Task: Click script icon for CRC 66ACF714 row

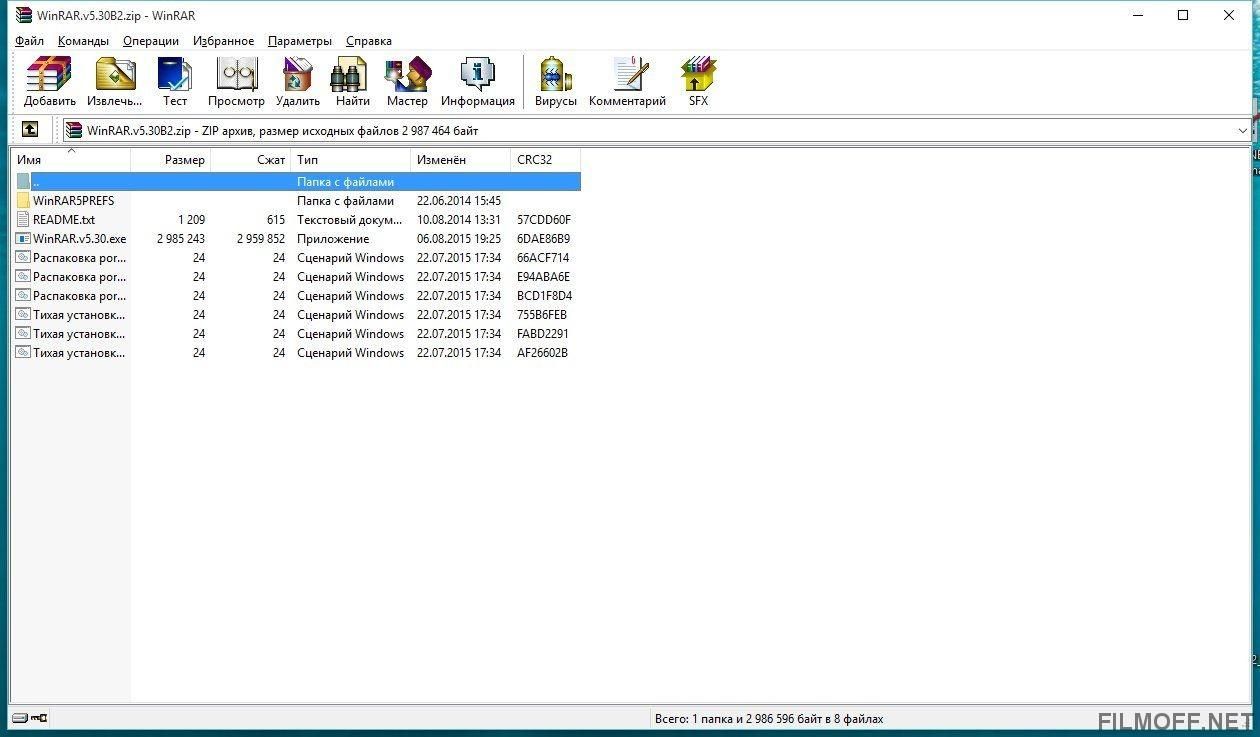Action: click(x=23, y=257)
